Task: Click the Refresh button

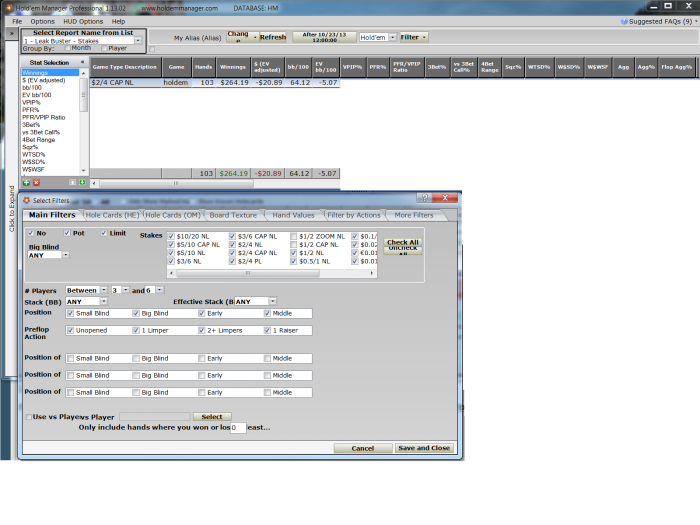Action: tap(273, 38)
